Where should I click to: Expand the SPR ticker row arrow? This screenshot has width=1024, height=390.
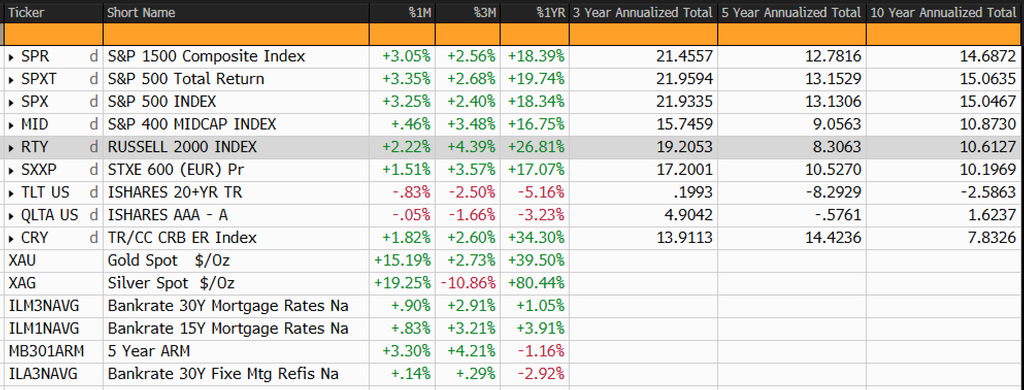[12, 57]
